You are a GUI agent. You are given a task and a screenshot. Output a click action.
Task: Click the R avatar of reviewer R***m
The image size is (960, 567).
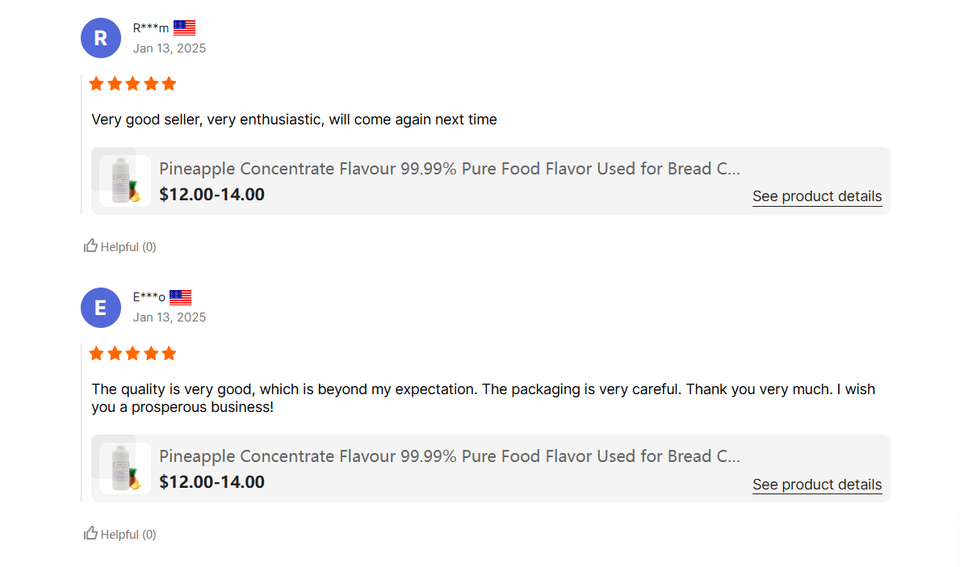tap(100, 38)
